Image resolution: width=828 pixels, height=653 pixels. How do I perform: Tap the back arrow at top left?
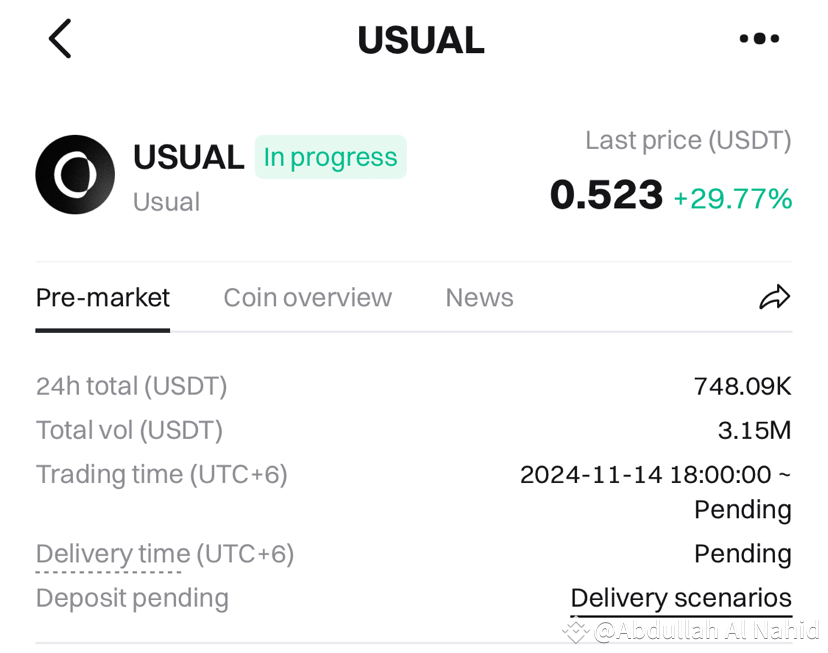click(x=59, y=38)
